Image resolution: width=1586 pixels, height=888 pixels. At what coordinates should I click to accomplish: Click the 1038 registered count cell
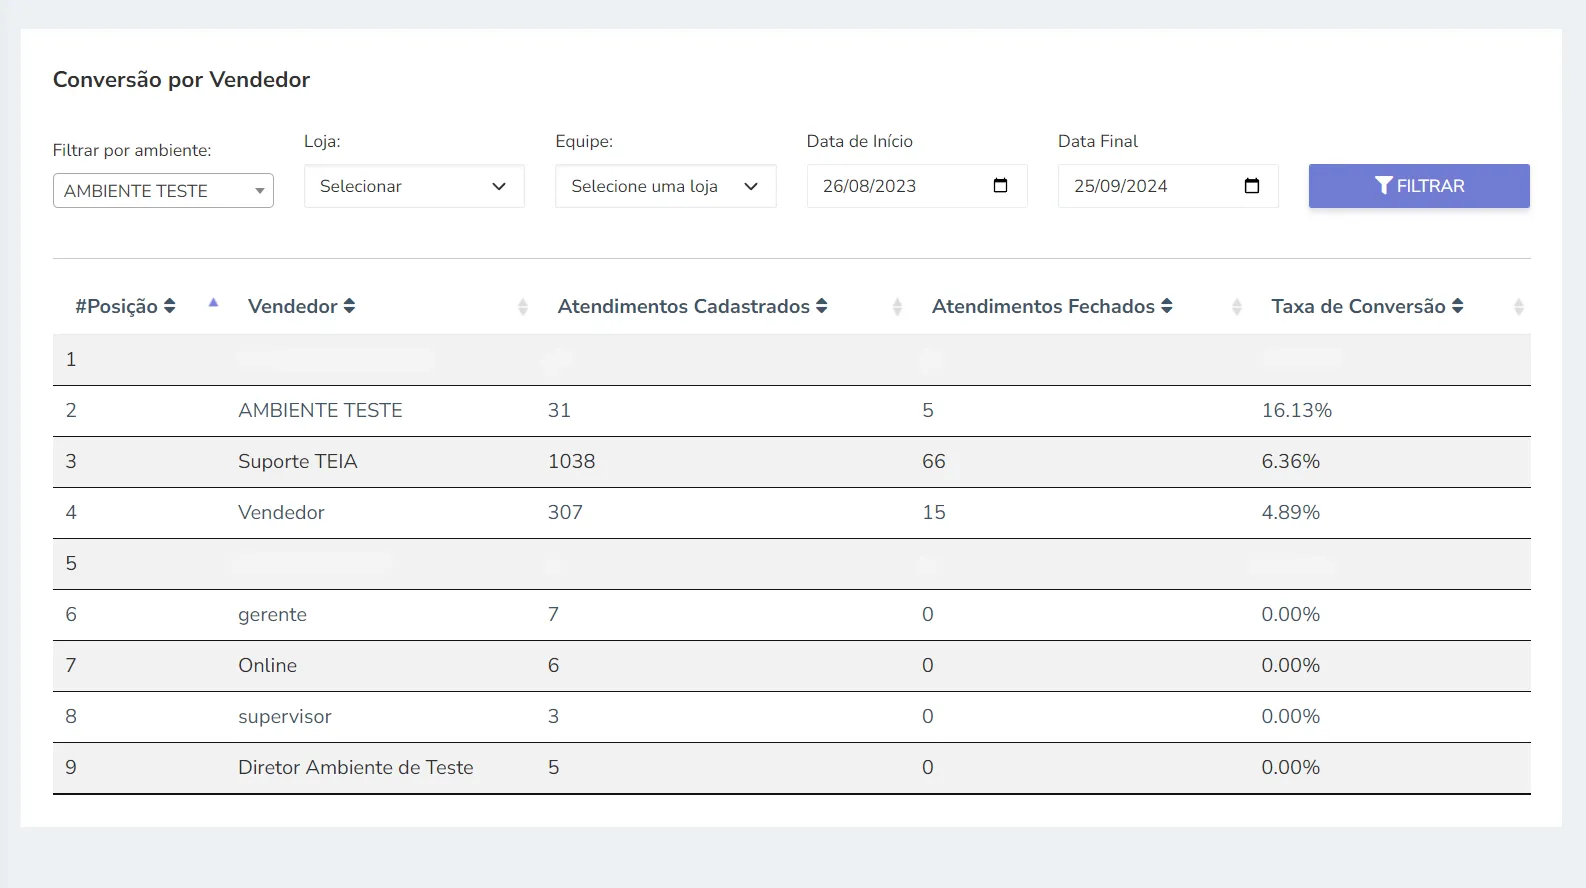(x=571, y=461)
